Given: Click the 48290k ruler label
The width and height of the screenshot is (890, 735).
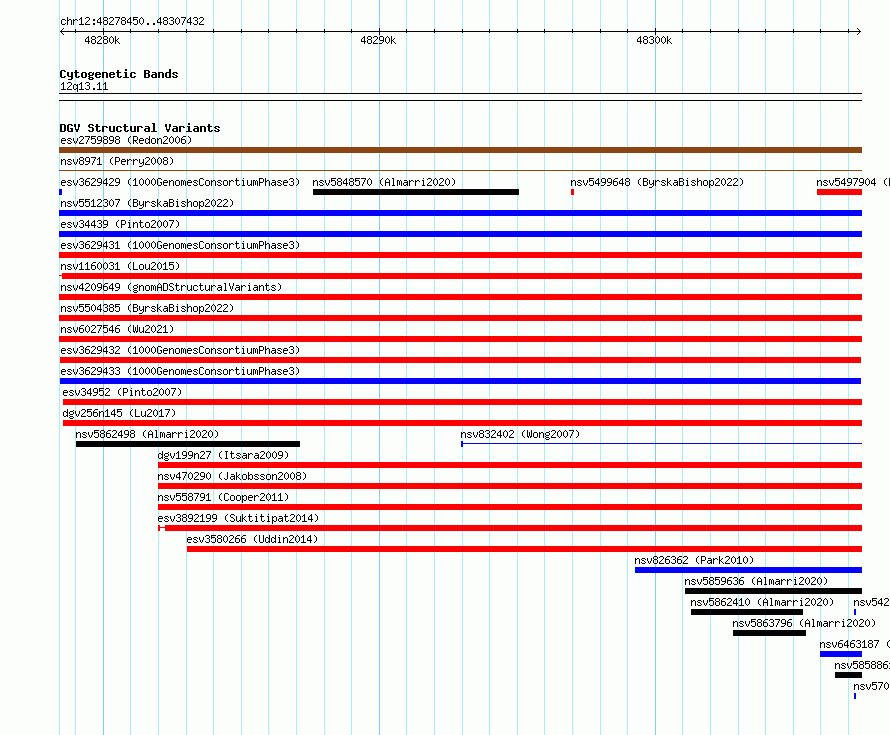Looking at the screenshot, I should click(x=378, y=40).
